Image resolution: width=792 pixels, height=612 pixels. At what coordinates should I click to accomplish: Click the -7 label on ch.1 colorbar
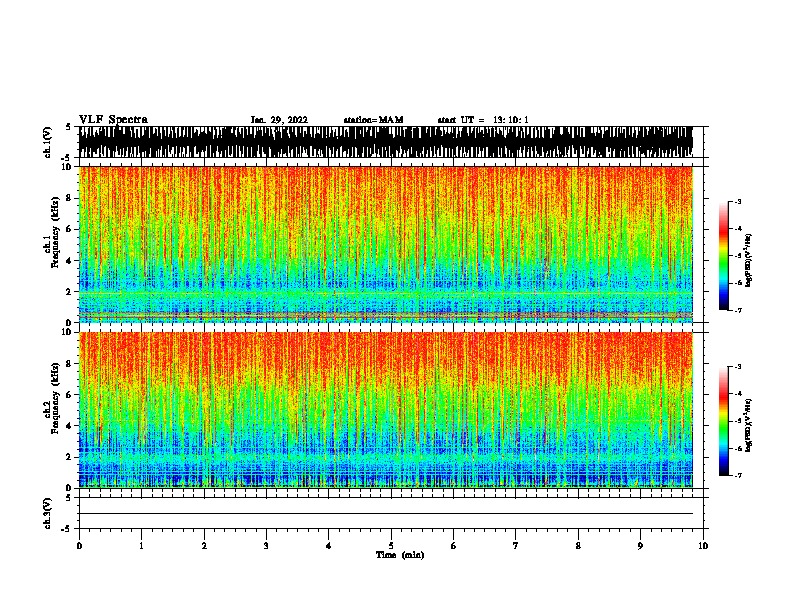pos(738,310)
